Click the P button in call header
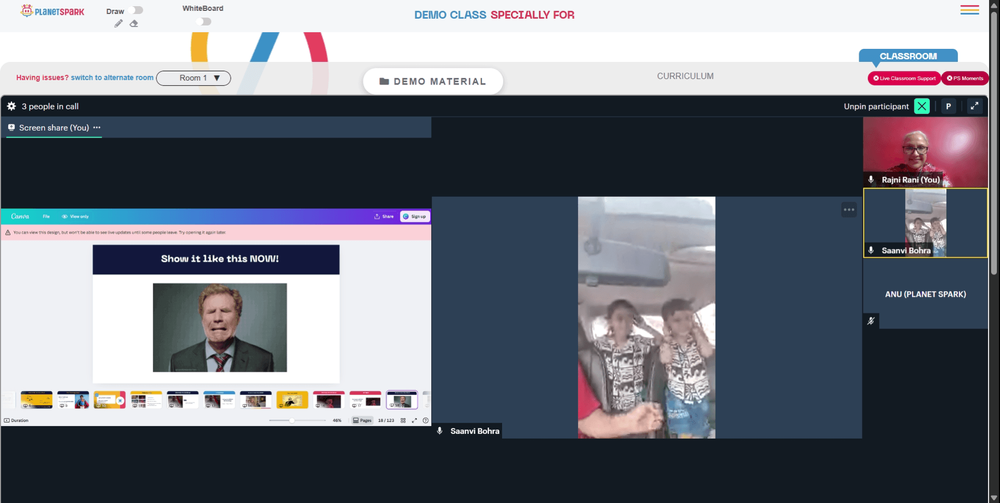Viewport: 1000px width, 503px height. click(948, 106)
